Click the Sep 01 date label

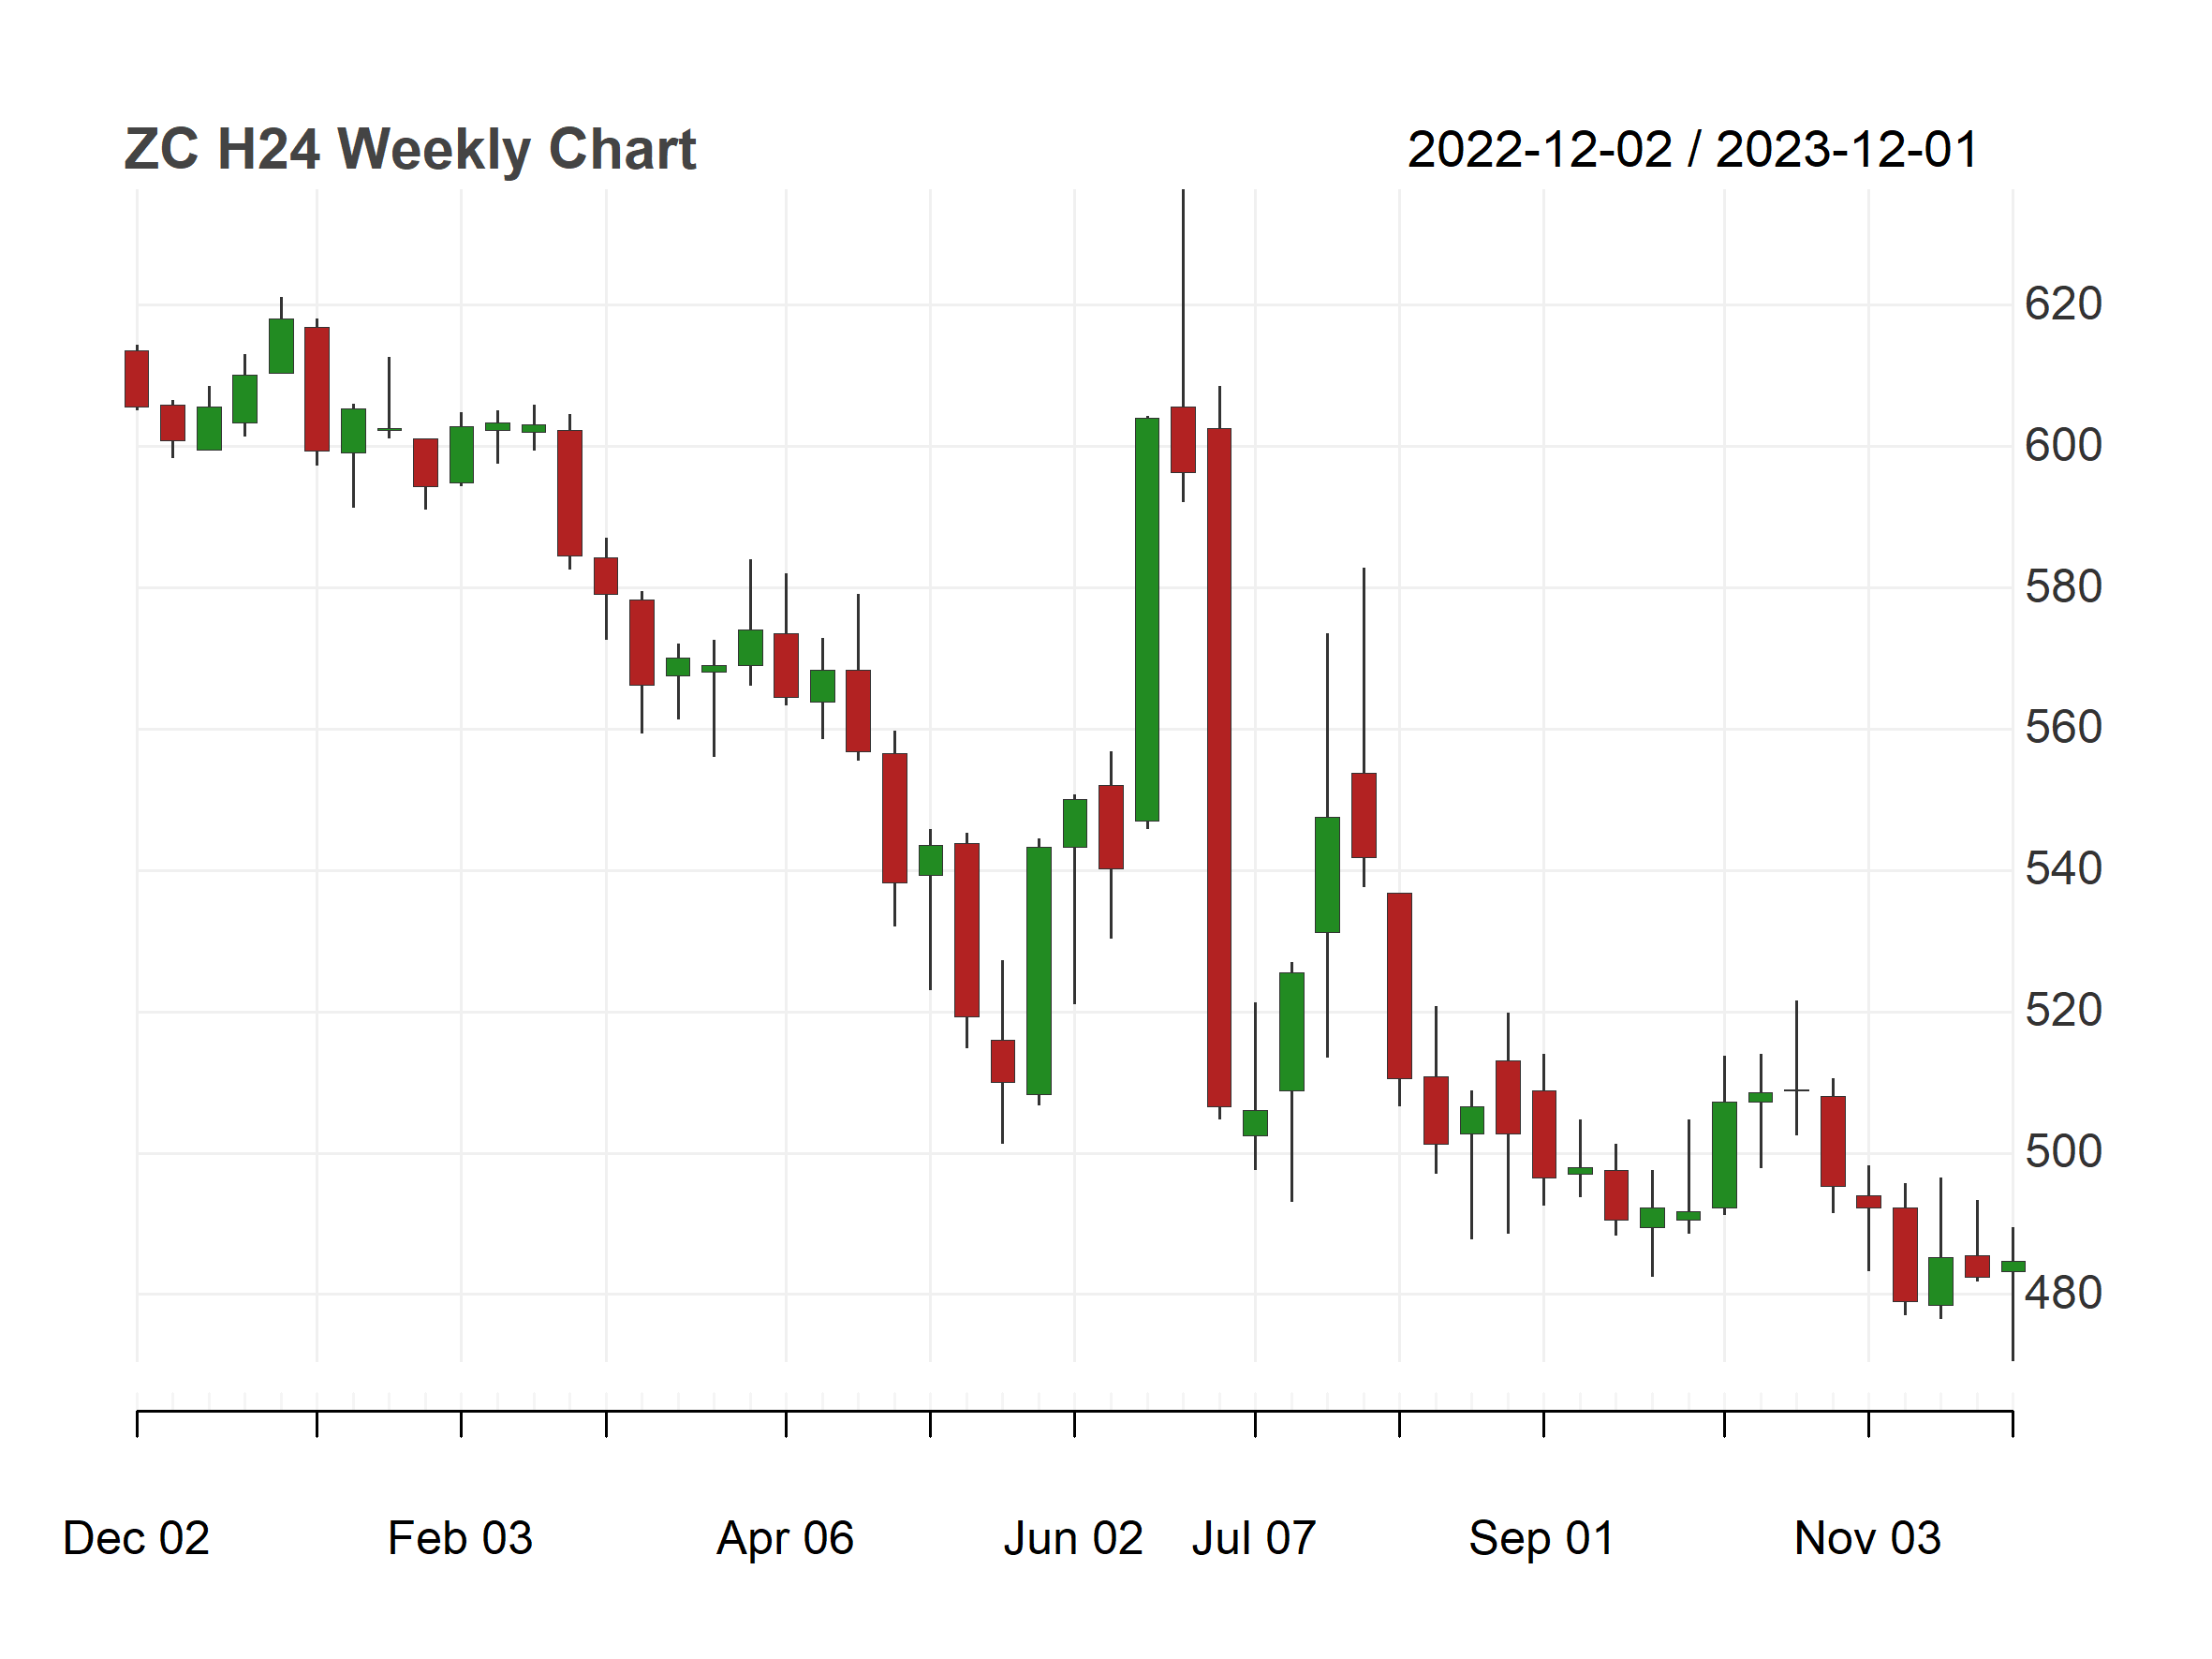(1541, 1538)
